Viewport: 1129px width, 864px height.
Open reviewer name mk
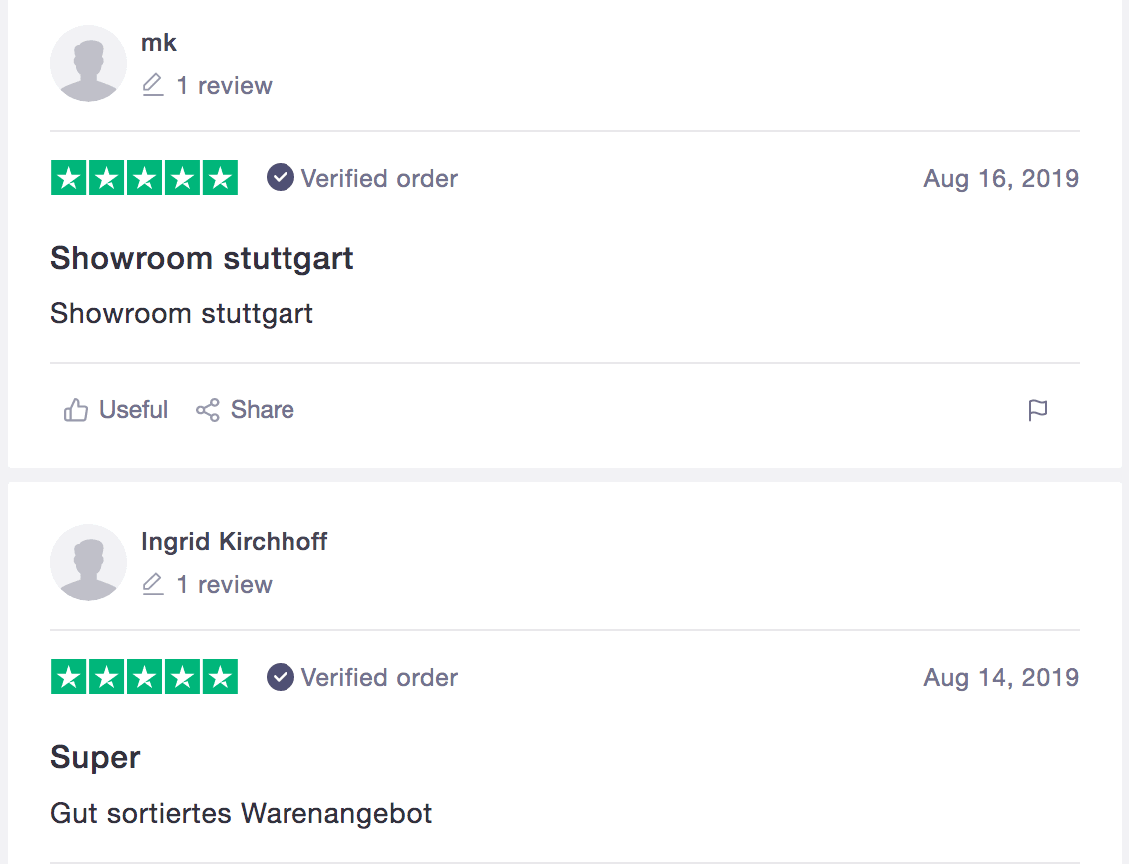(x=158, y=43)
